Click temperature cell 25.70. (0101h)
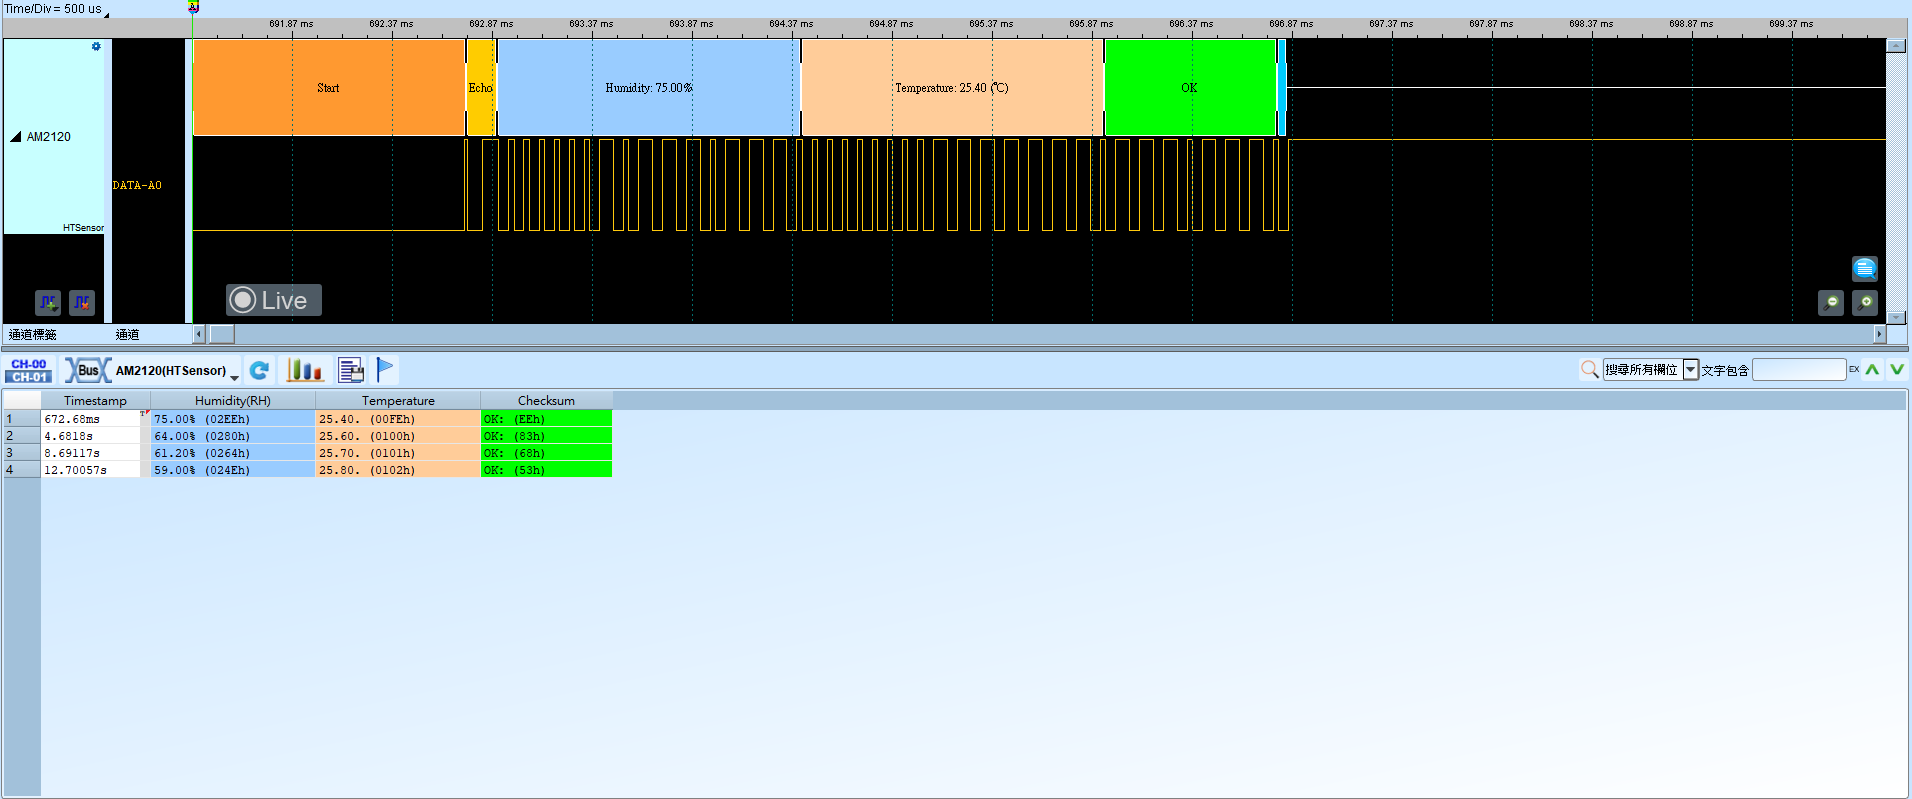 [x=398, y=453]
